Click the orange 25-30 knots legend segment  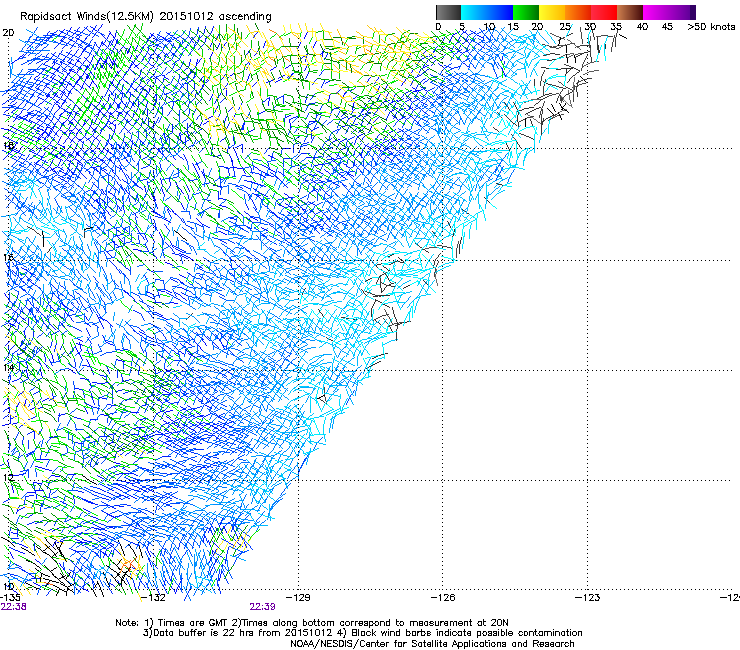click(578, 12)
